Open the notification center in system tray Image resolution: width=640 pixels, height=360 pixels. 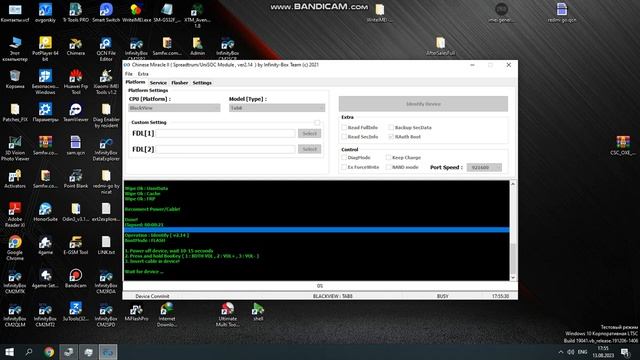click(x=625, y=352)
